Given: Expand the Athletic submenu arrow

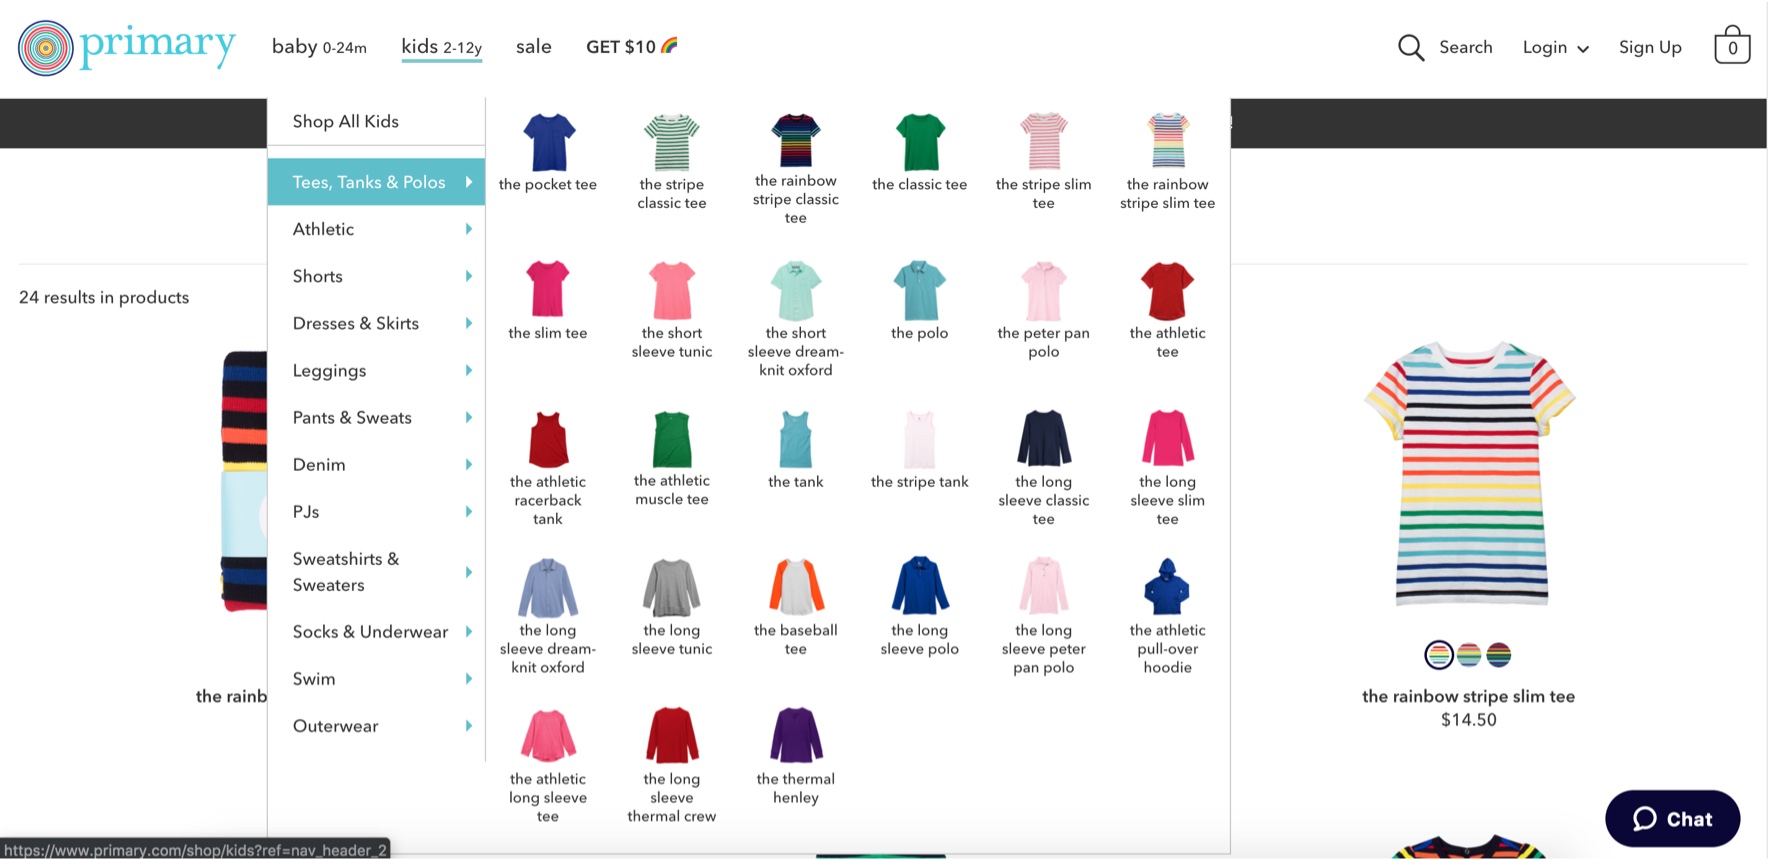Looking at the screenshot, I should pos(468,229).
